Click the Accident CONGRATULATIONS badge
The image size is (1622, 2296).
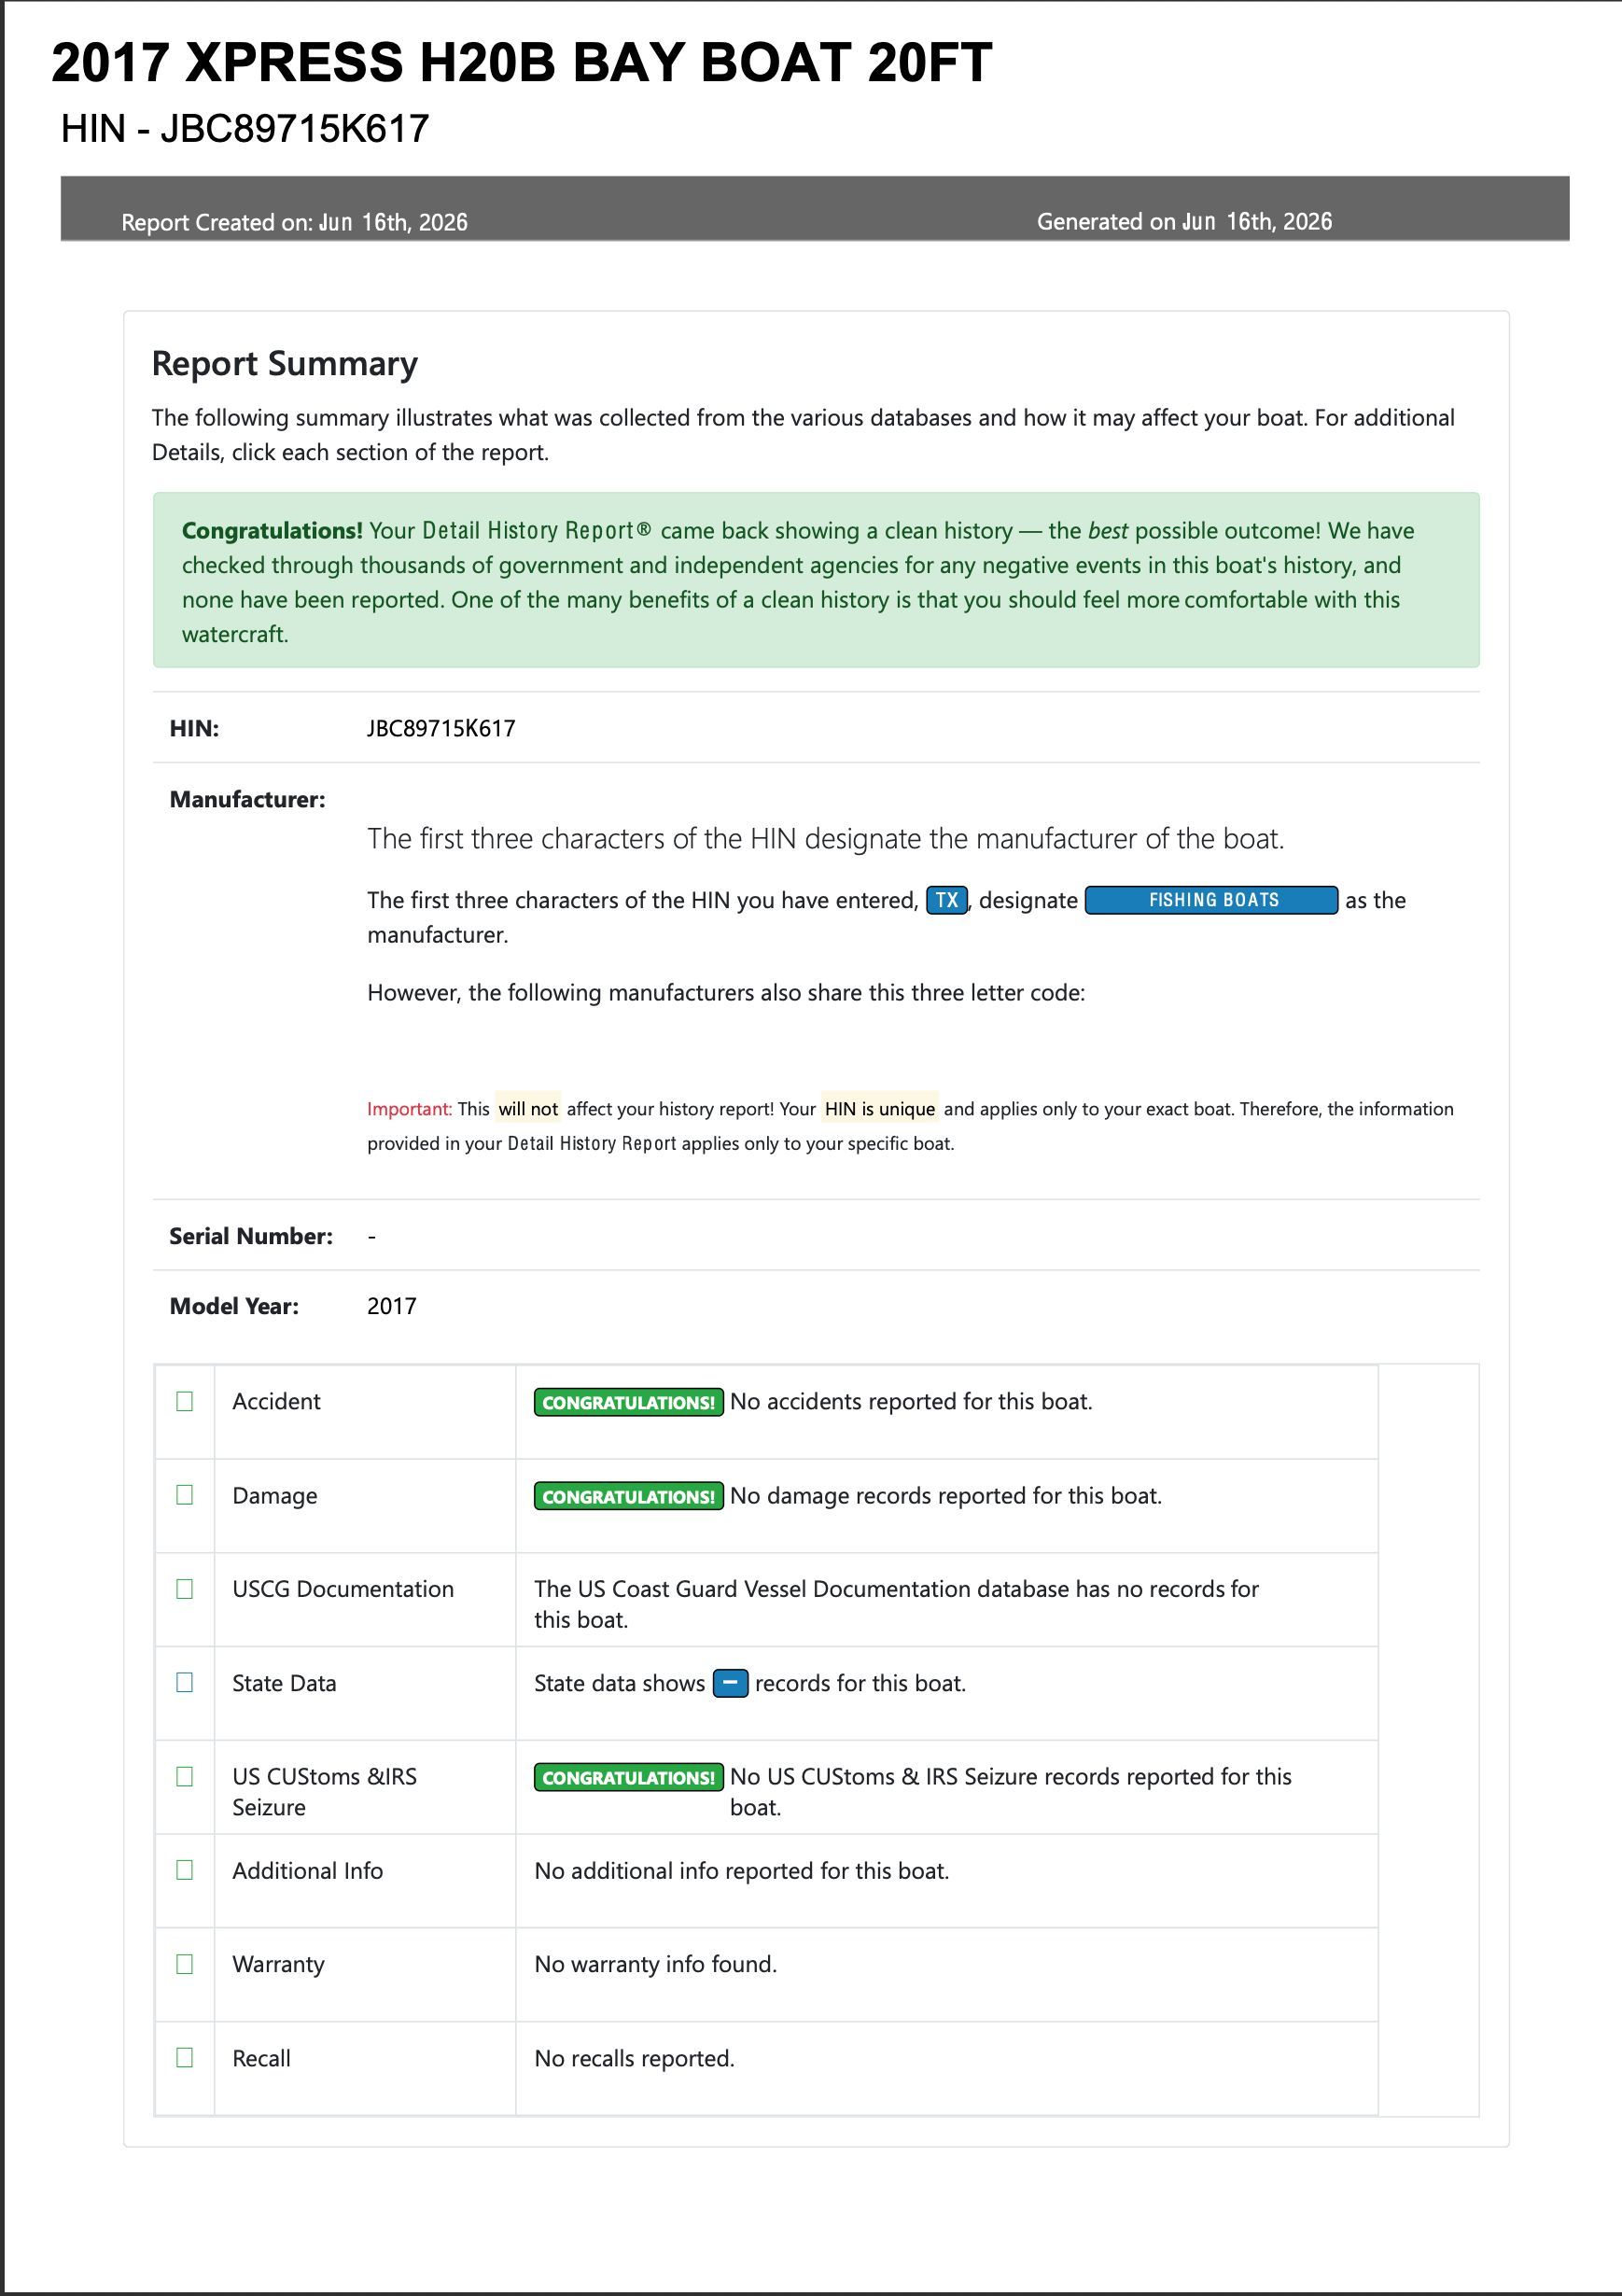point(628,1402)
